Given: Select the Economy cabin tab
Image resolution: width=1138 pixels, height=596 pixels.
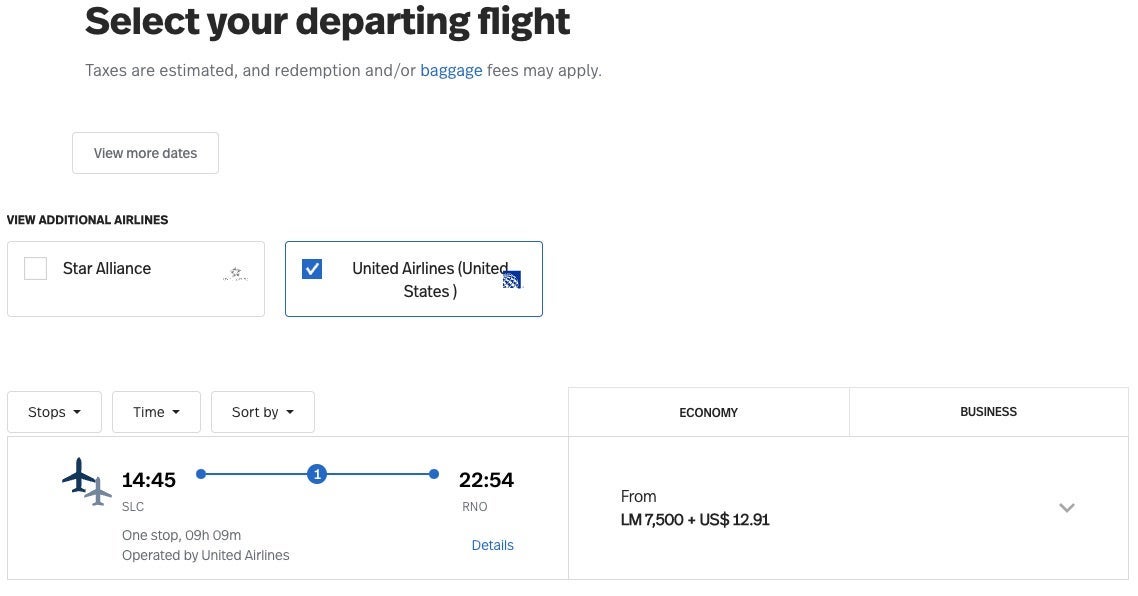Looking at the screenshot, I should [708, 412].
